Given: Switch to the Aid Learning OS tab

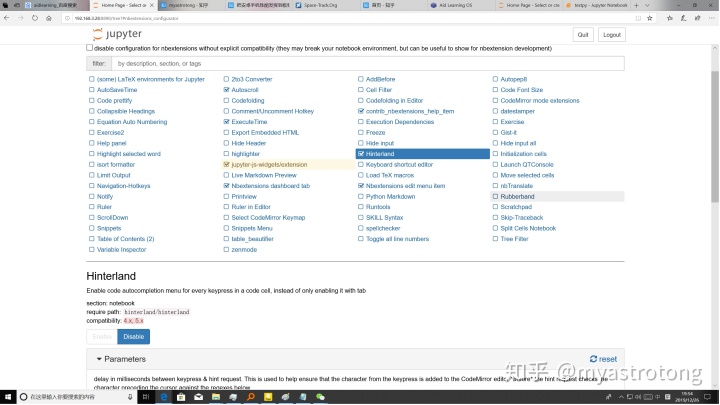Looking at the screenshot, I should (460, 5).
